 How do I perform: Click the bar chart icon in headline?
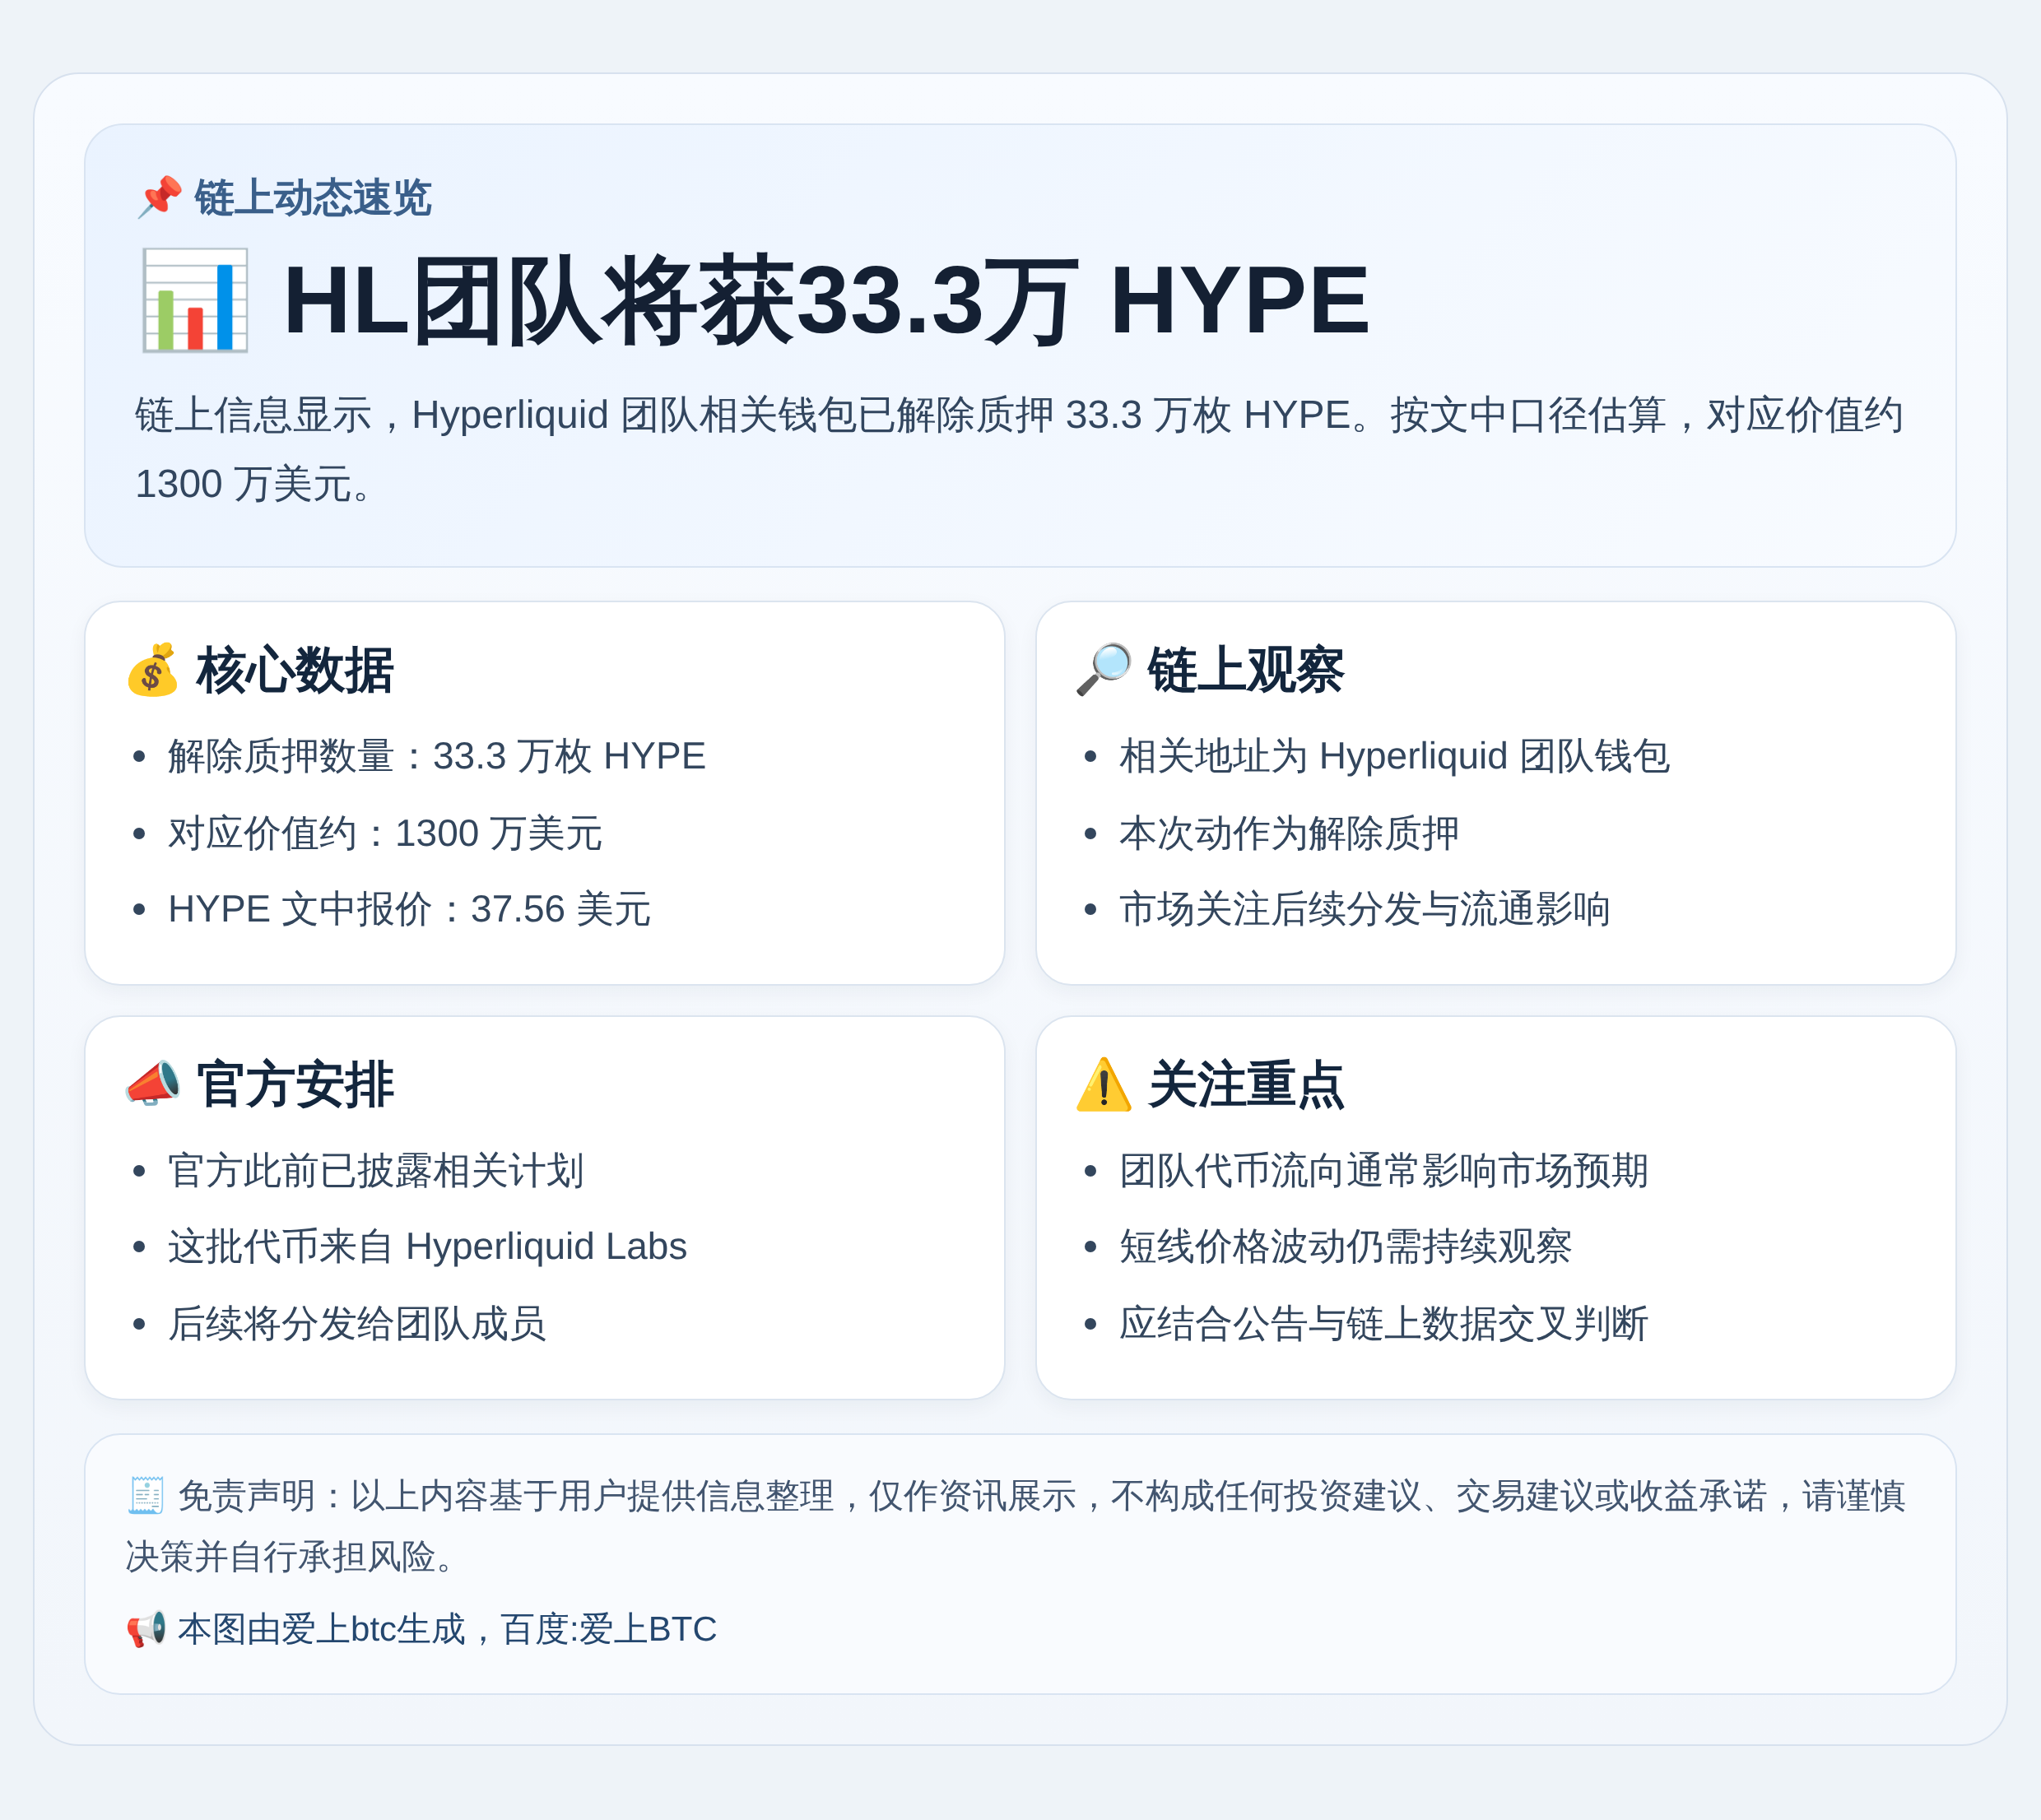click(194, 300)
